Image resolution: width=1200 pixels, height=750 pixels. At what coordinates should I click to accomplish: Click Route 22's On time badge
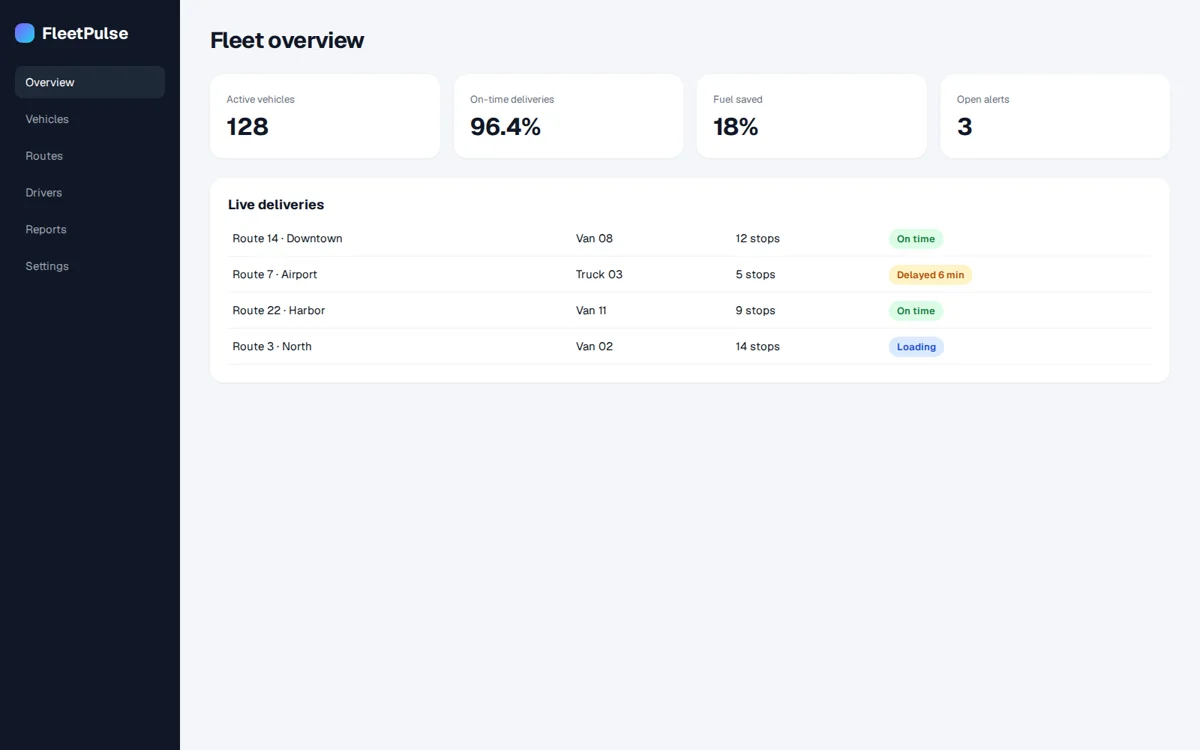click(x=916, y=311)
